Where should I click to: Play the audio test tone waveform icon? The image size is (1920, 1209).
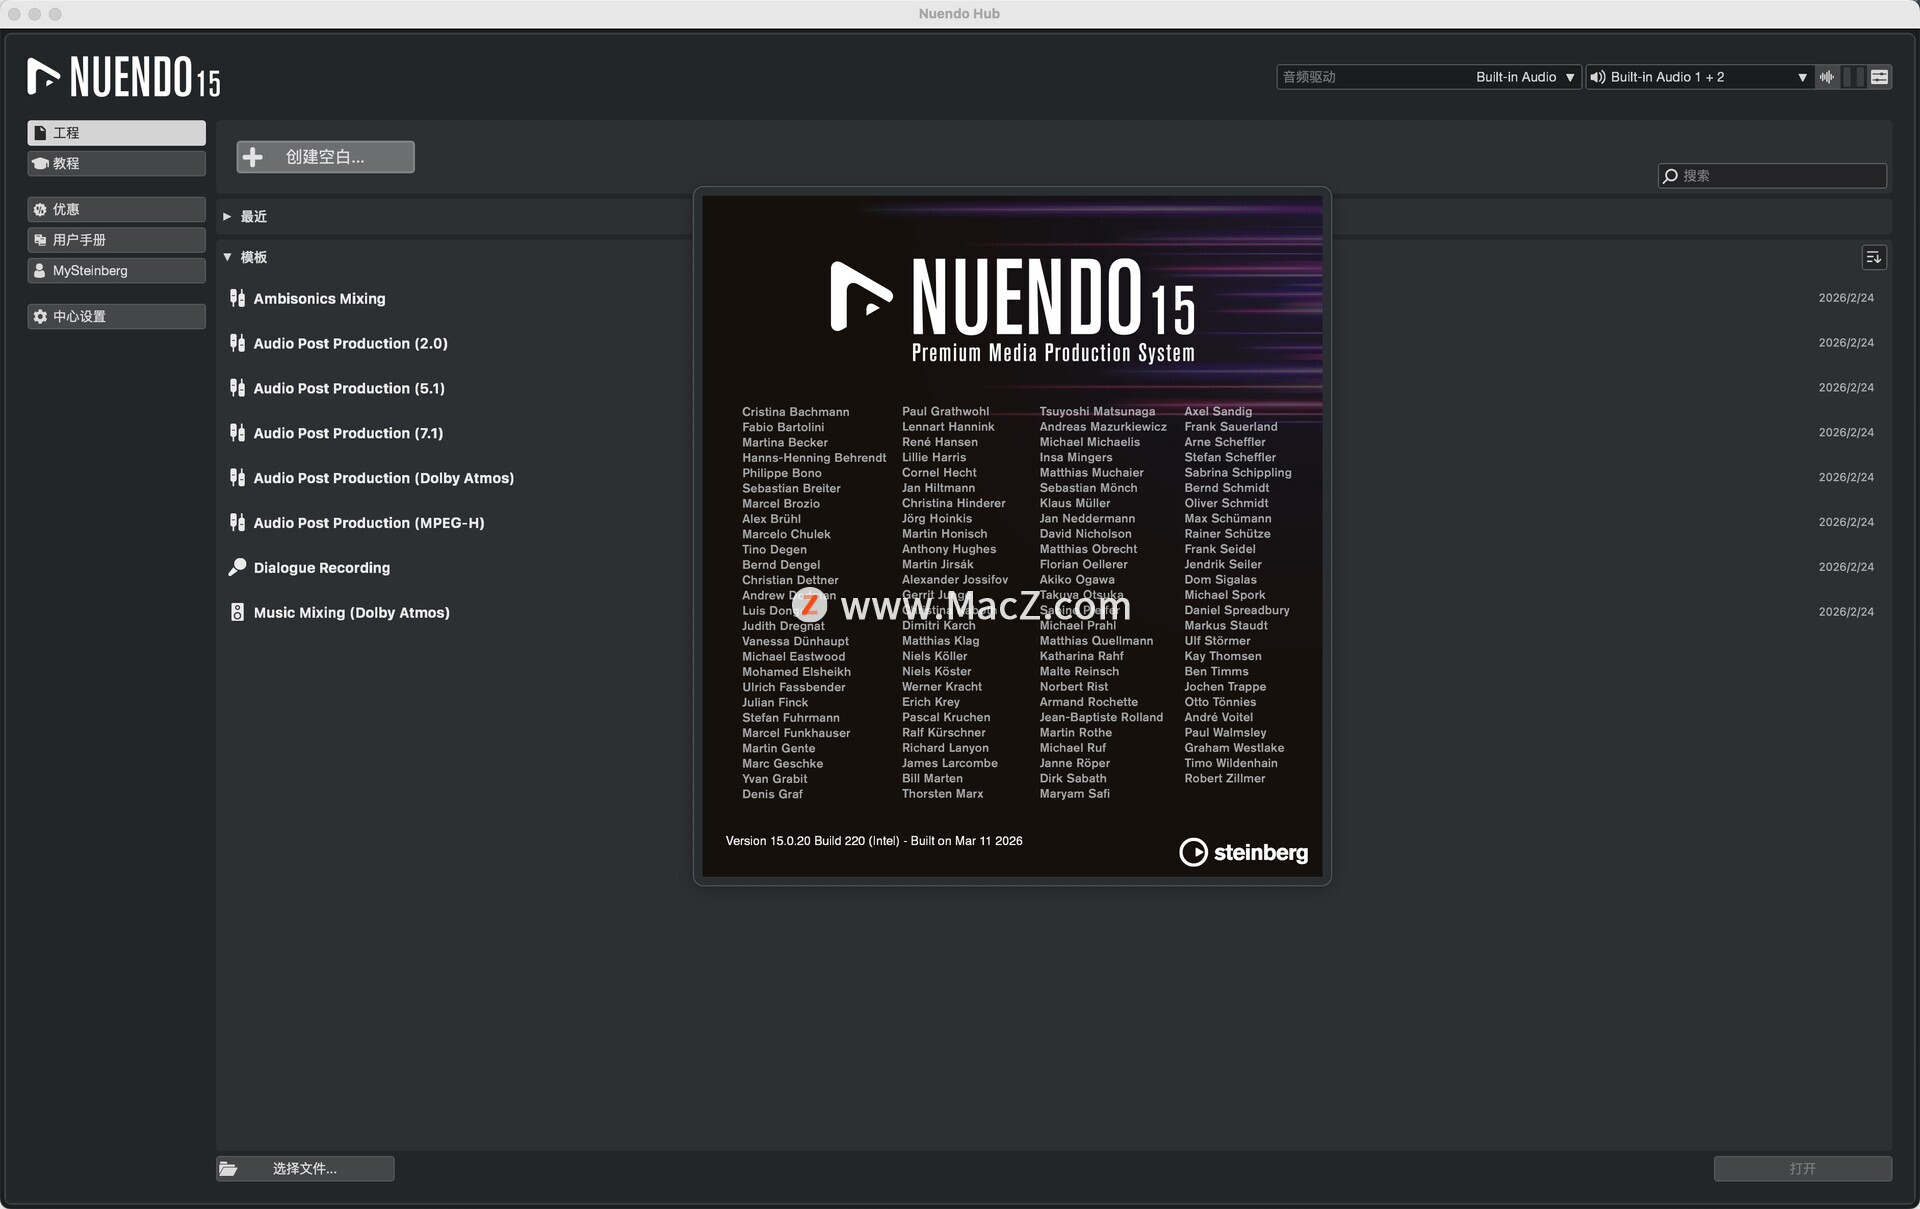pyautogui.click(x=1827, y=77)
